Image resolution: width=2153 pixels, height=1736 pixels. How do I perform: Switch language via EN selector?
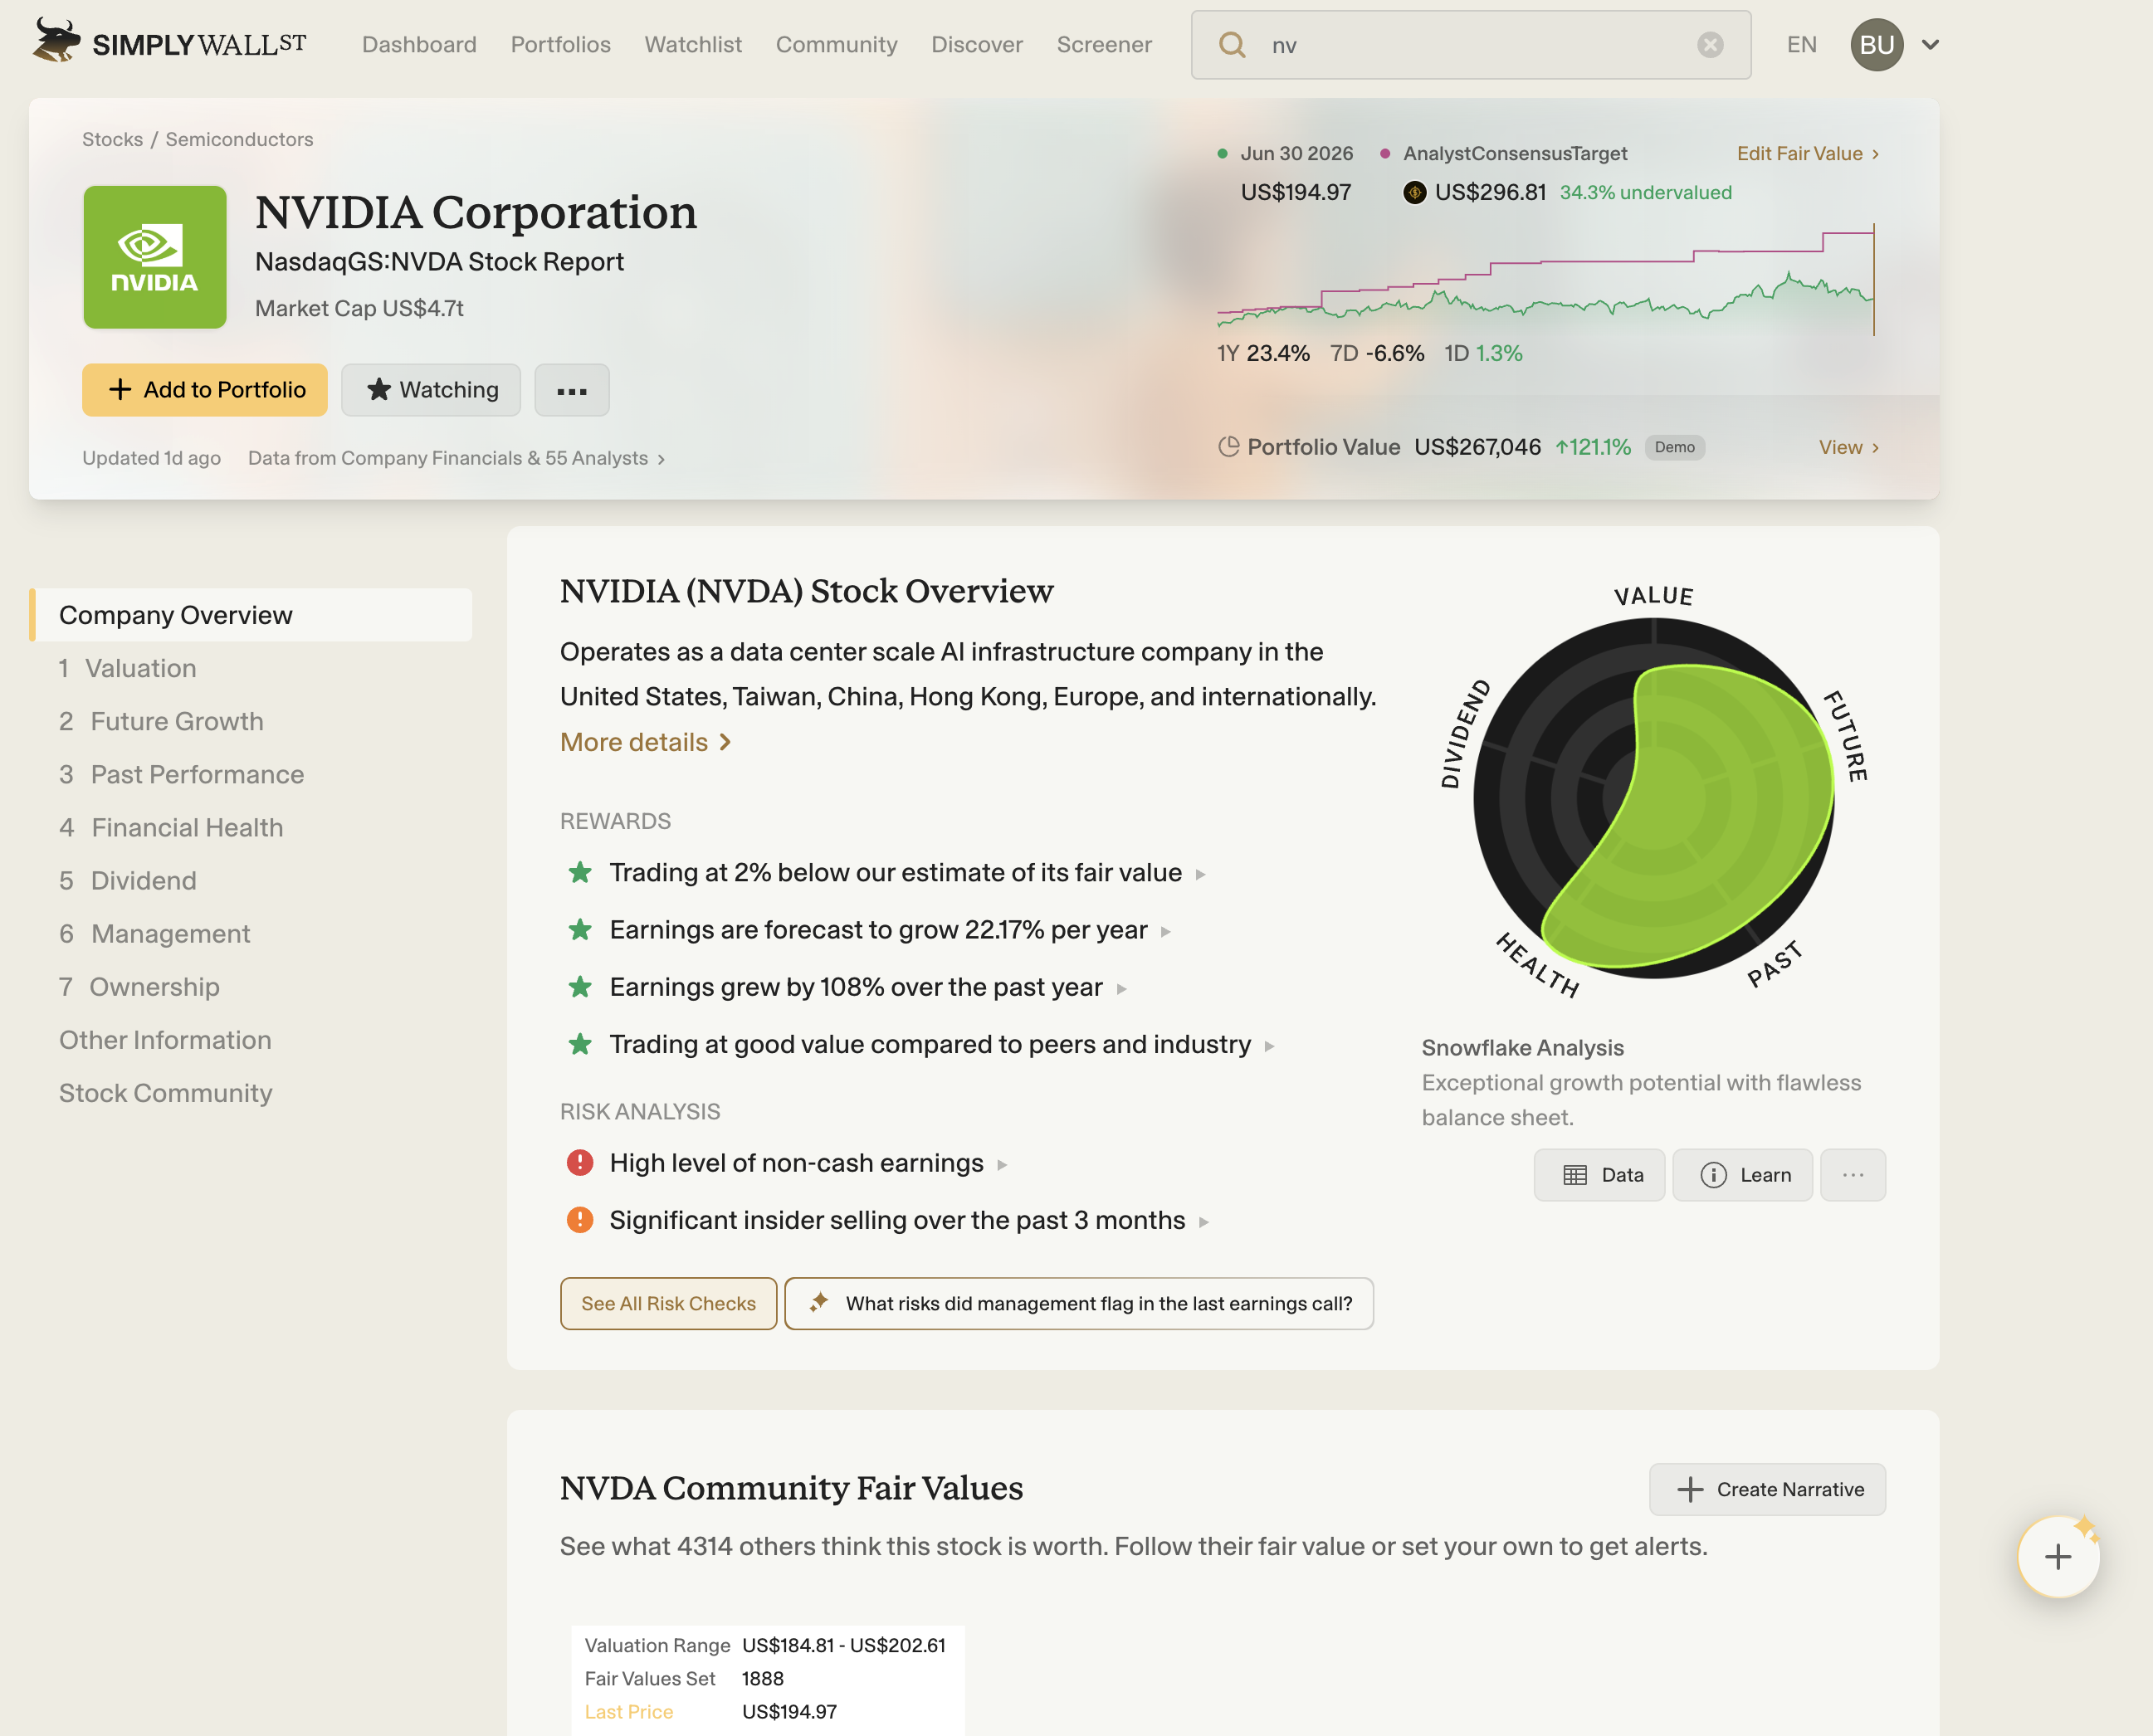point(1801,45)
